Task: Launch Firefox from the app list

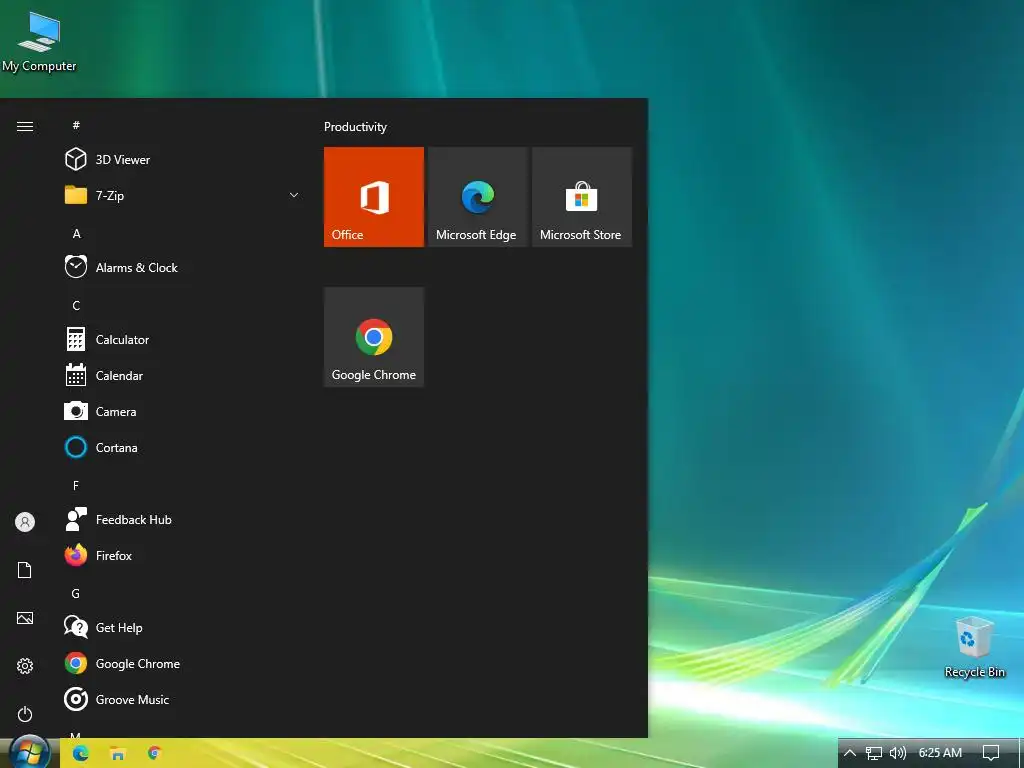Action: [x=180, y=556]
